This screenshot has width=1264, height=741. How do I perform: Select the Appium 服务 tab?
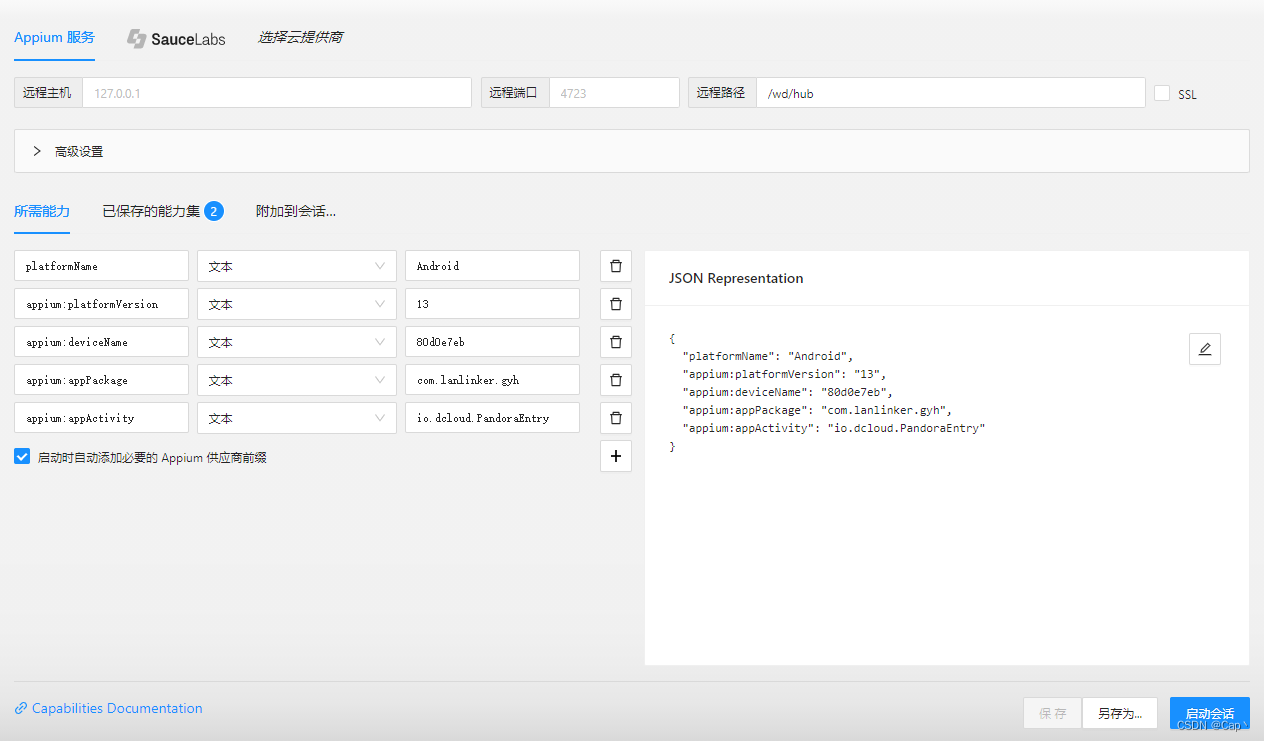54,37
